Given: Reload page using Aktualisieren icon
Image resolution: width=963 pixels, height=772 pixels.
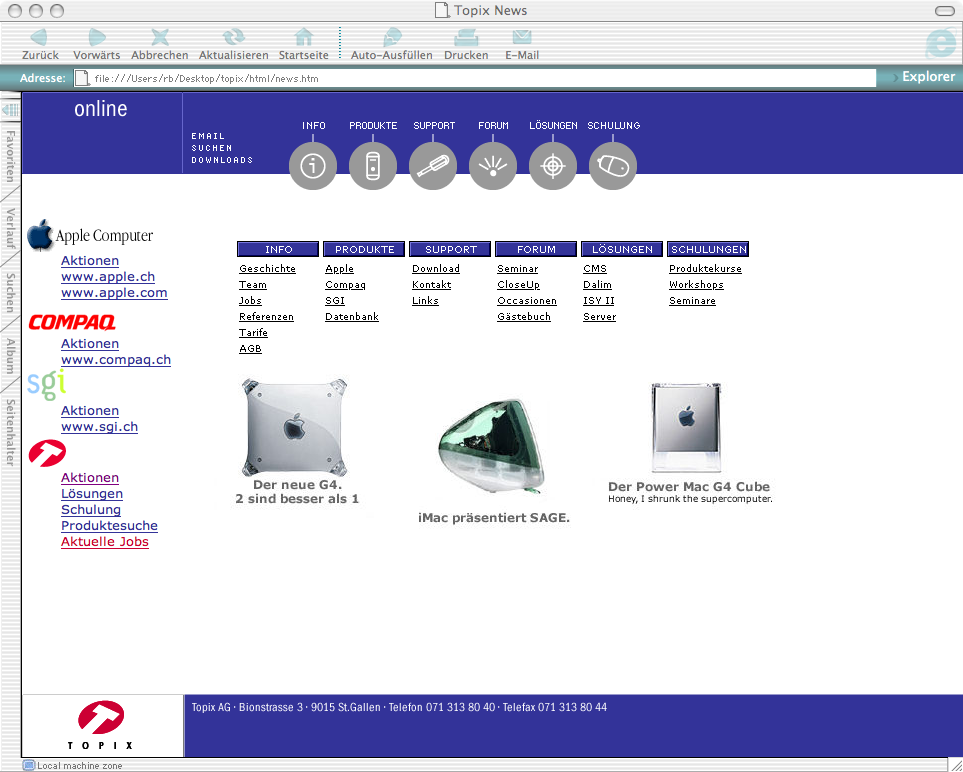Looking at the screenshot, I should (233, 37).
